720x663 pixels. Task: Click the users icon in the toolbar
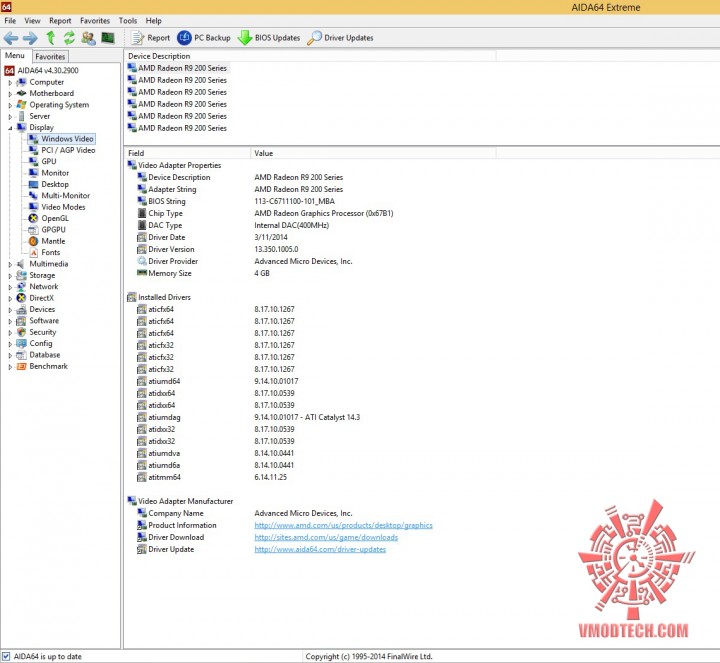89,38
